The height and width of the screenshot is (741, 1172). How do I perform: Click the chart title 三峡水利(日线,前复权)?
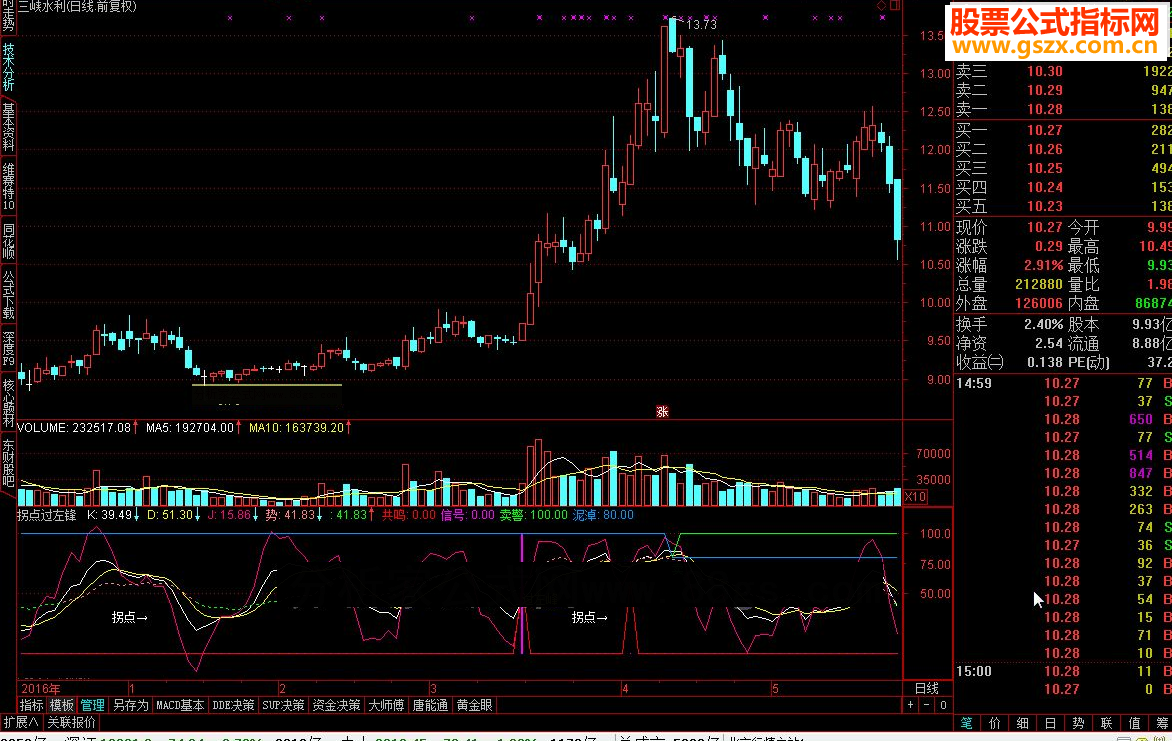pyautogui.click(x=77, y=7)
